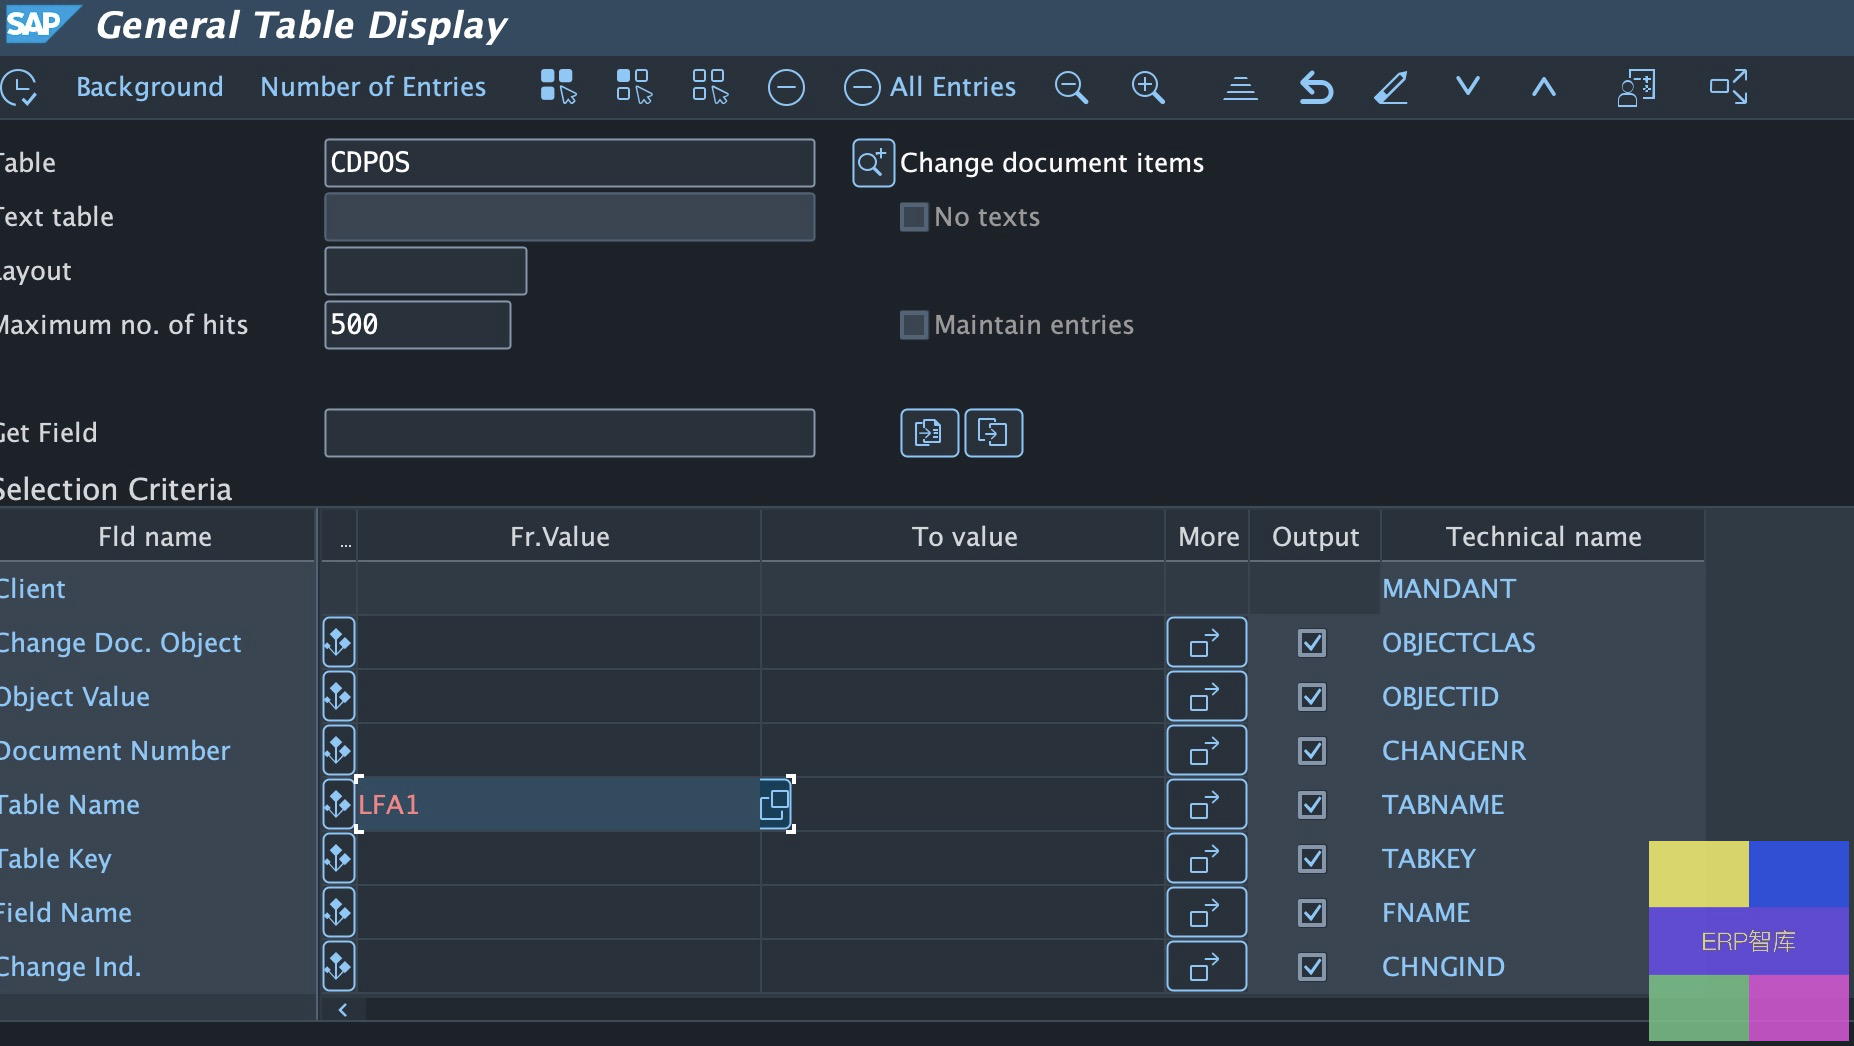Run the Background execution option
This screenshot has height=1046, width=1854.
click(150, 87)
